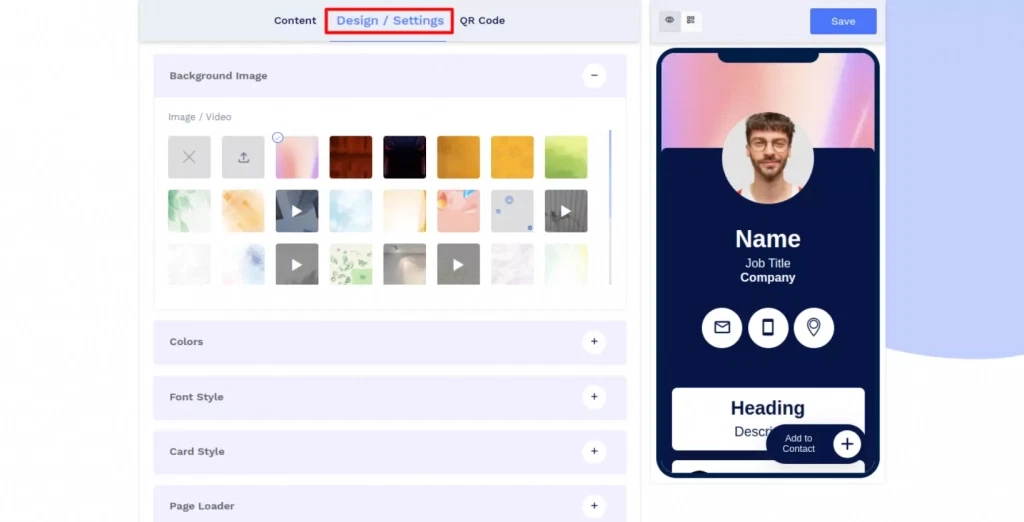Click the plus icon on Add to Contact
The width and height of the screenshot is (1024, 522).
click(847, 444)
